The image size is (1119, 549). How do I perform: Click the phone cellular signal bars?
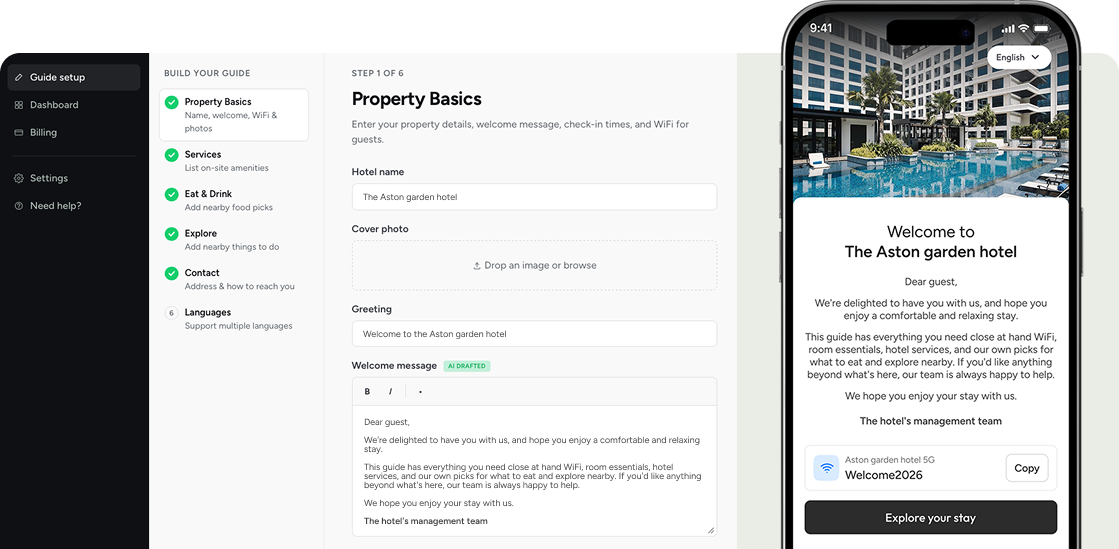tap(1008, 29)
